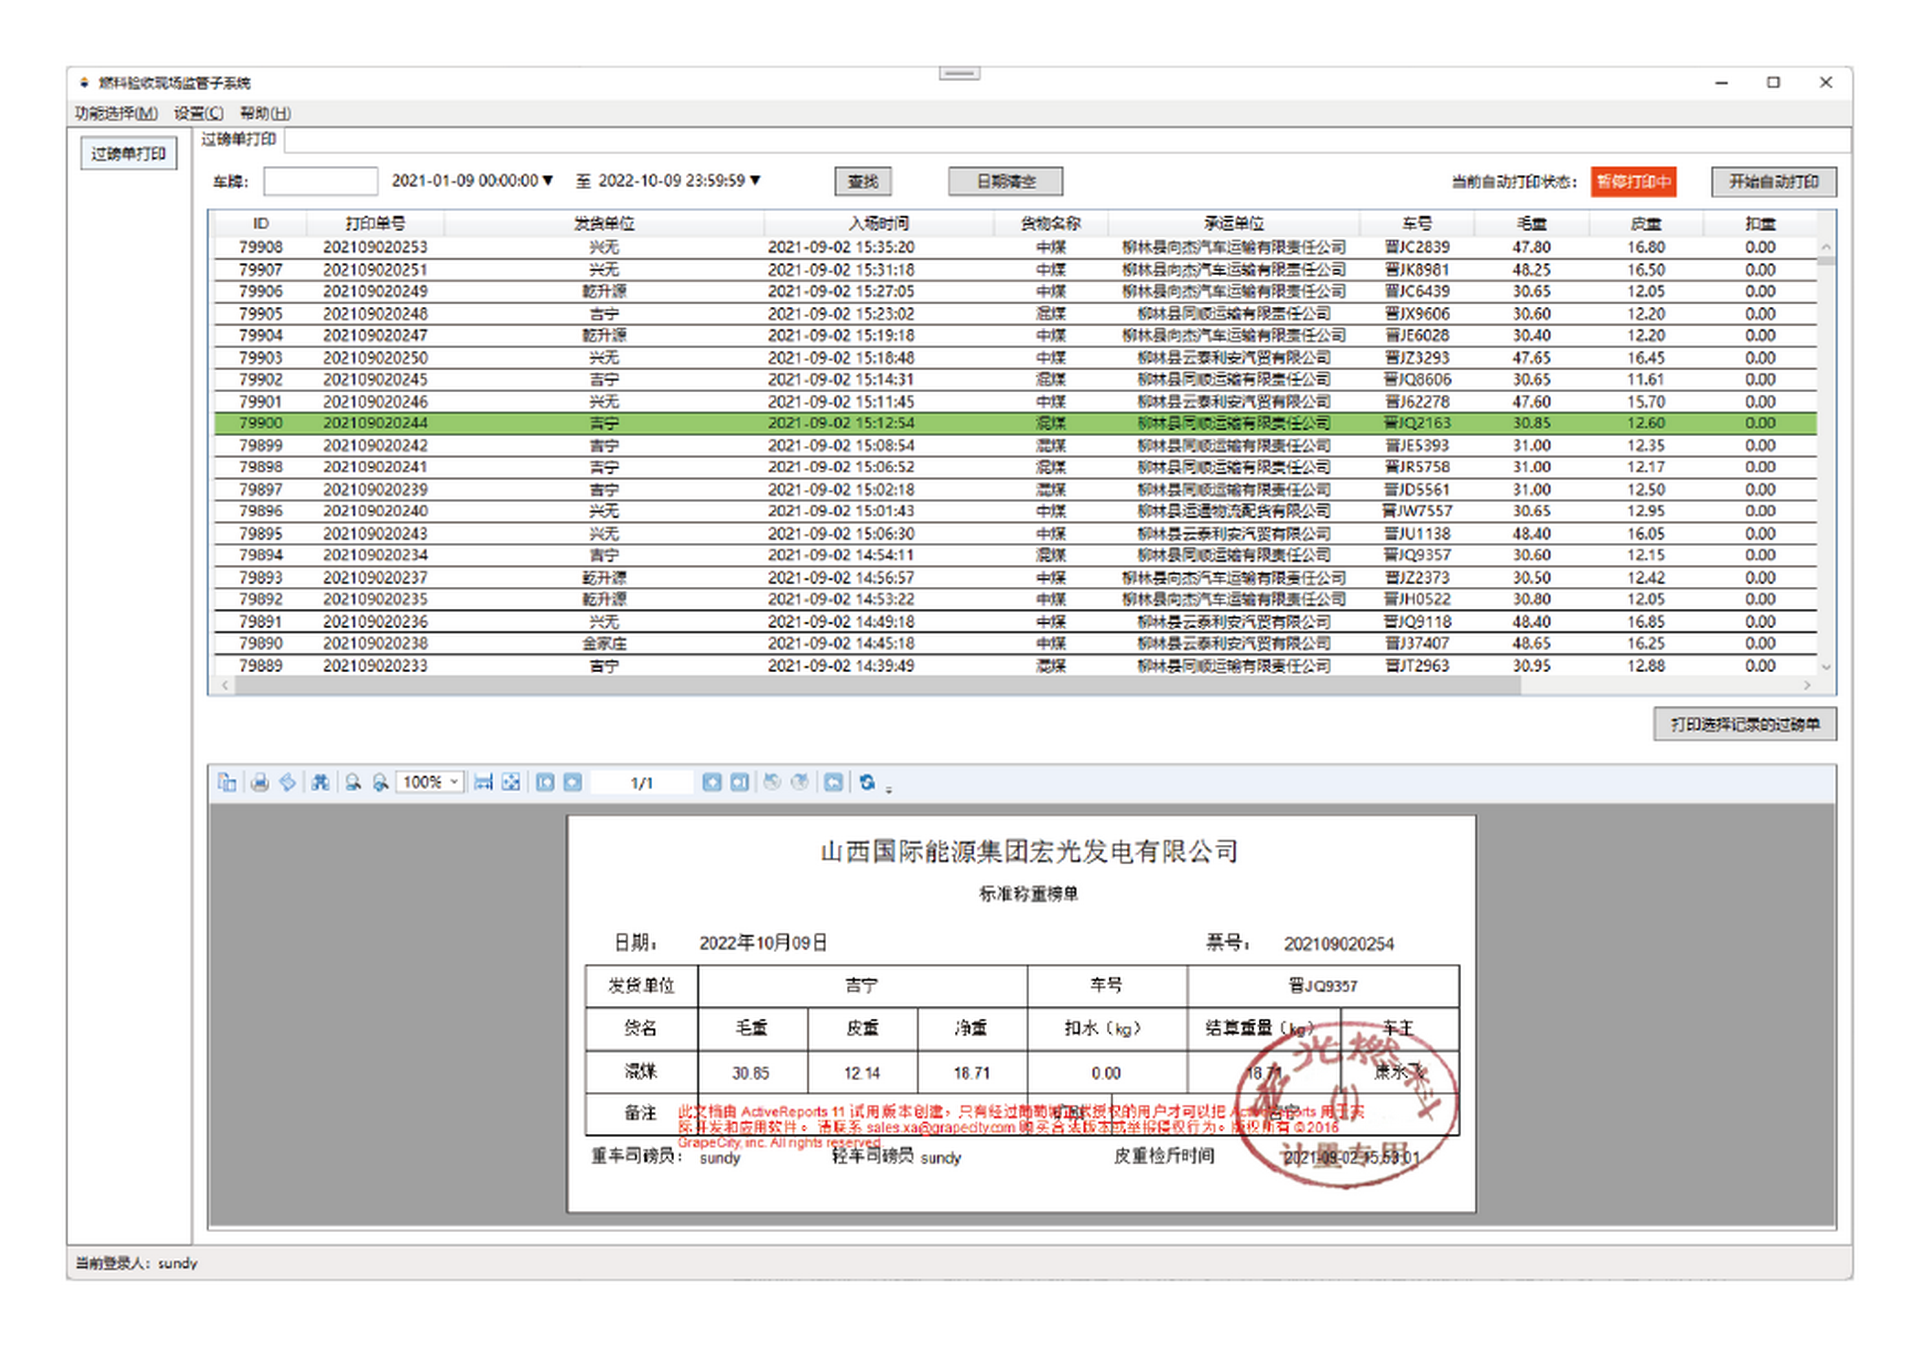The image size is (1920, 1345).
Task: Click the 开始自动打印 button
Action: [x=1773, y=182]
